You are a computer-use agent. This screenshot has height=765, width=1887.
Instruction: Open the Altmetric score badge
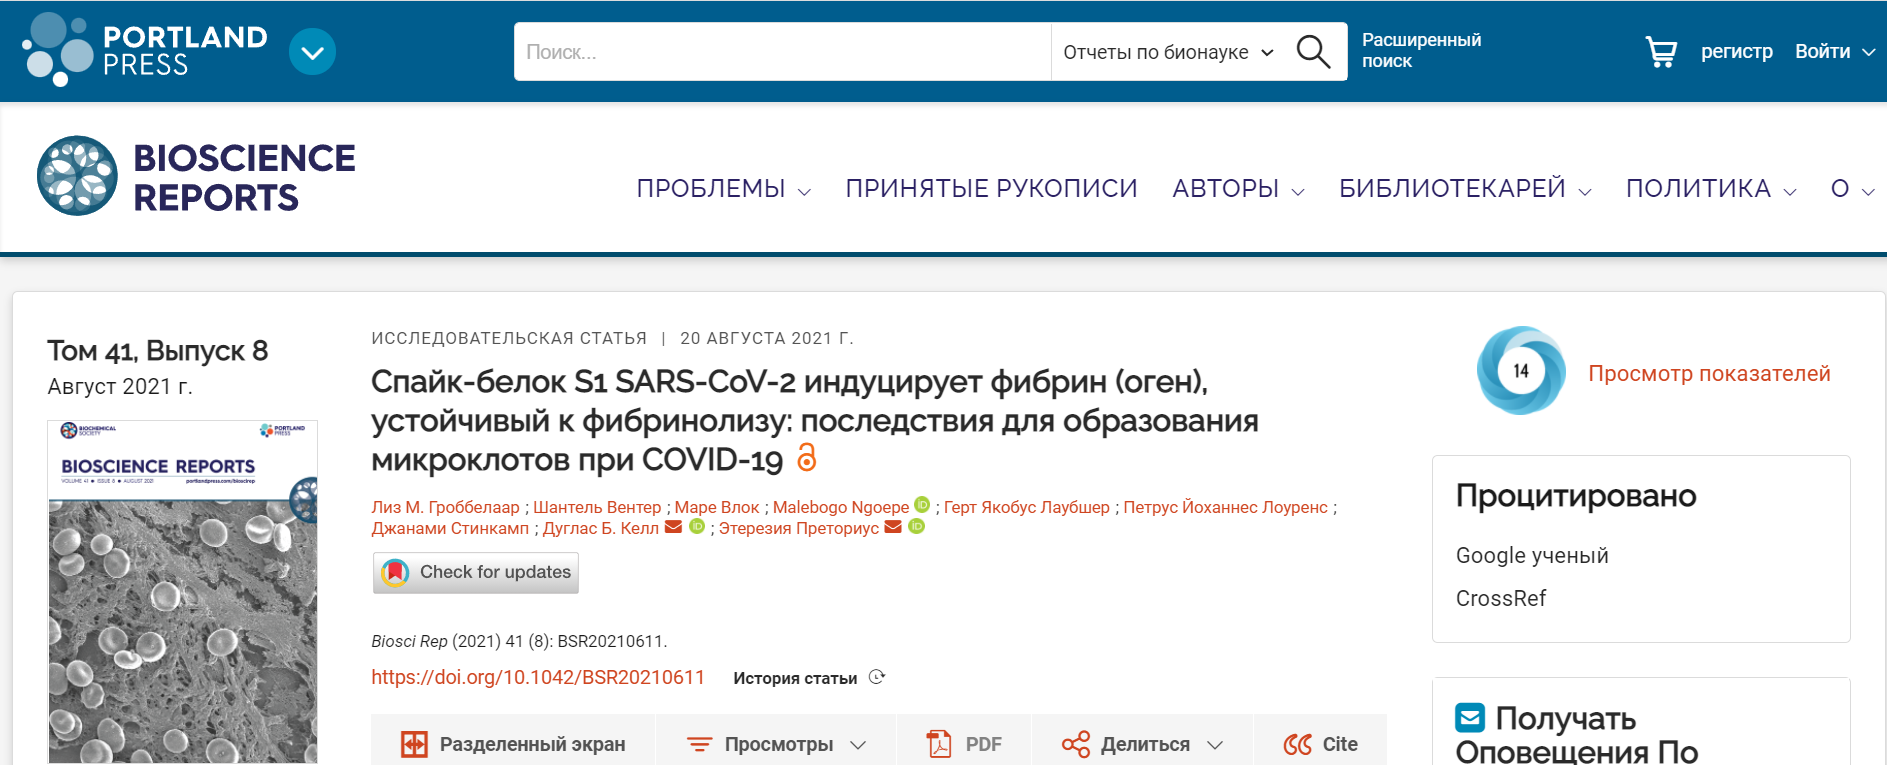click(1521, 371)
